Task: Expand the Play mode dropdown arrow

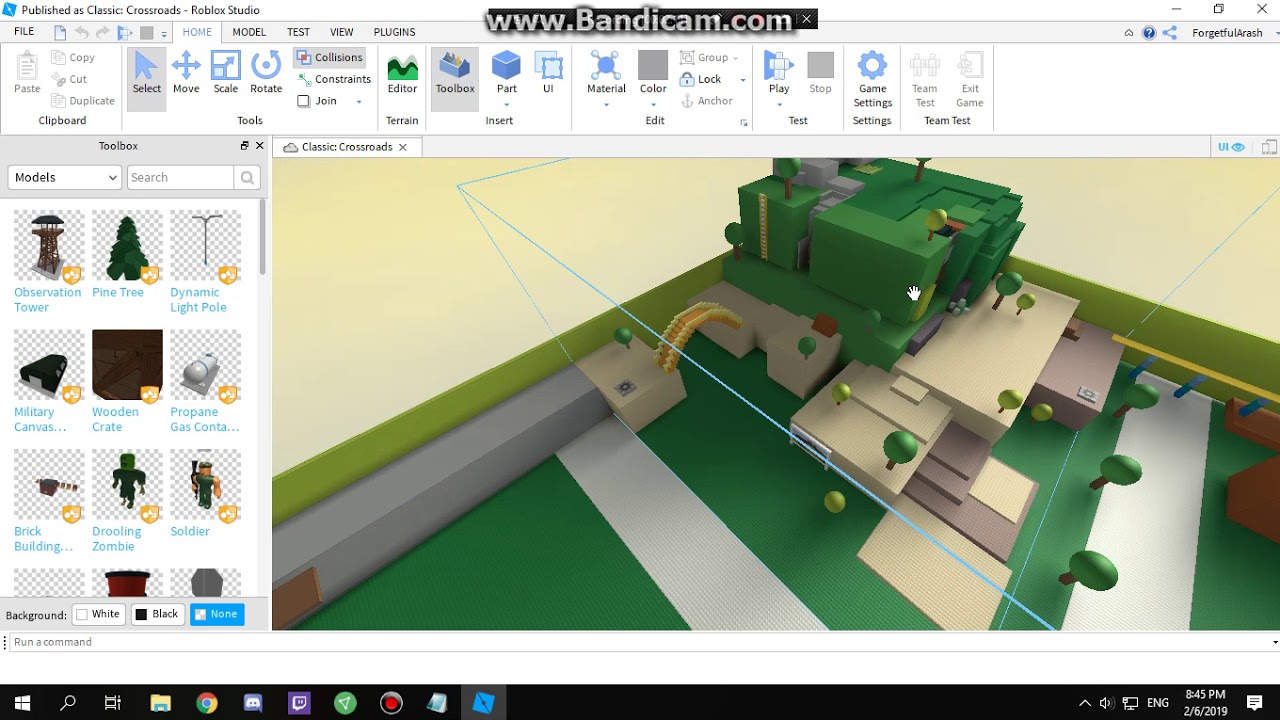Action: coord(779,104)
